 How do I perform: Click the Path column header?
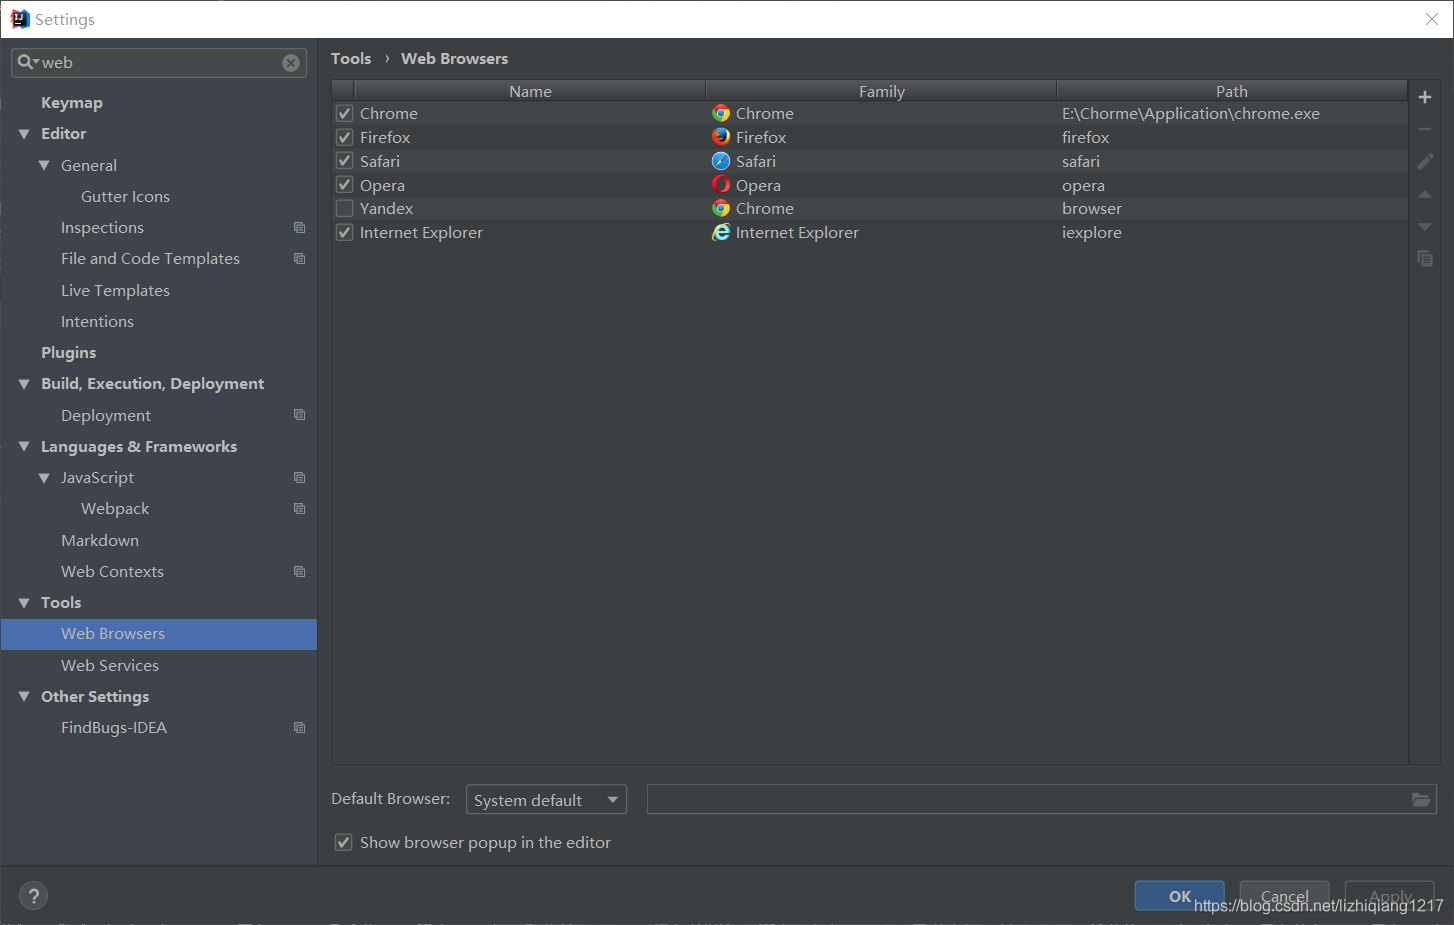click(1232, 91)
